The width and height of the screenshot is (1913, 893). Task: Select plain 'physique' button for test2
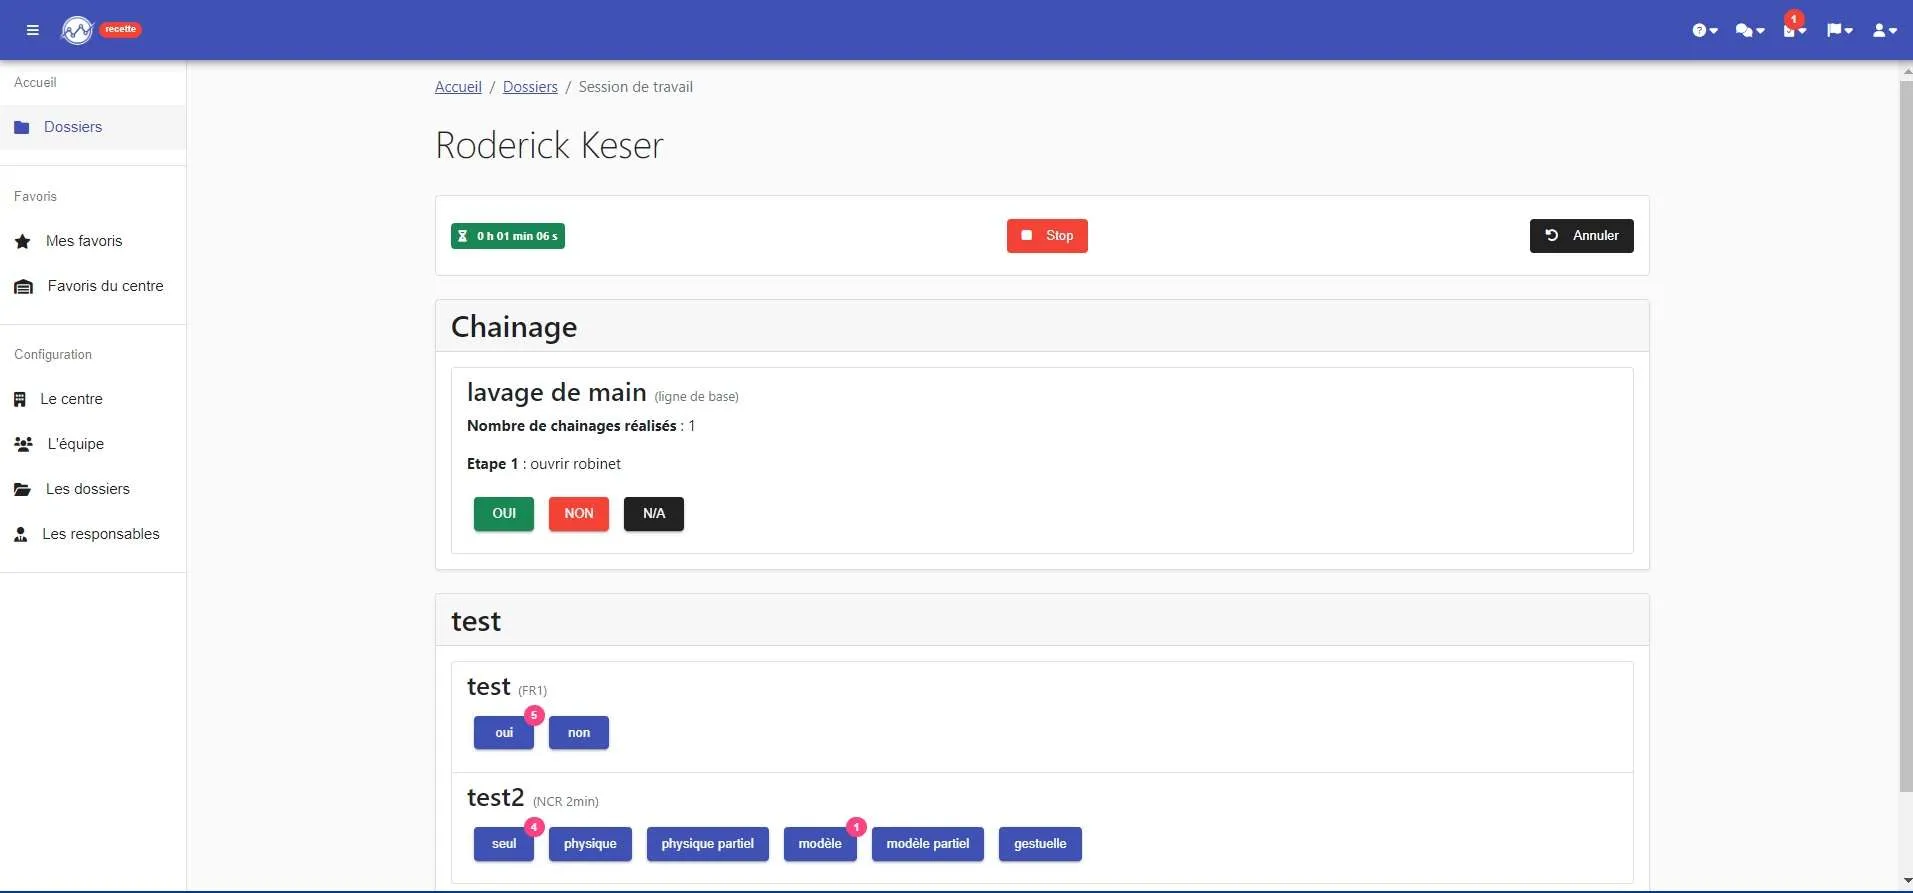[x=590, y=844]
